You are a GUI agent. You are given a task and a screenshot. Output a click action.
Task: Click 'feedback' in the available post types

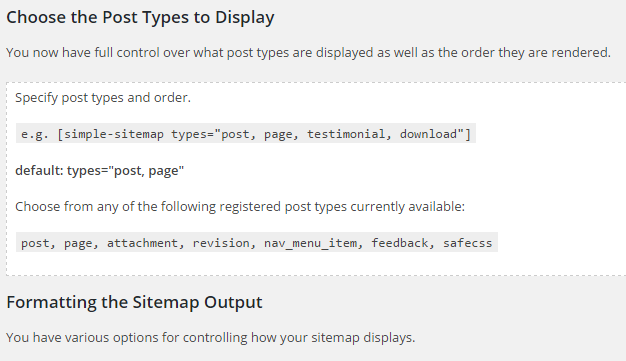click(402, 243)
